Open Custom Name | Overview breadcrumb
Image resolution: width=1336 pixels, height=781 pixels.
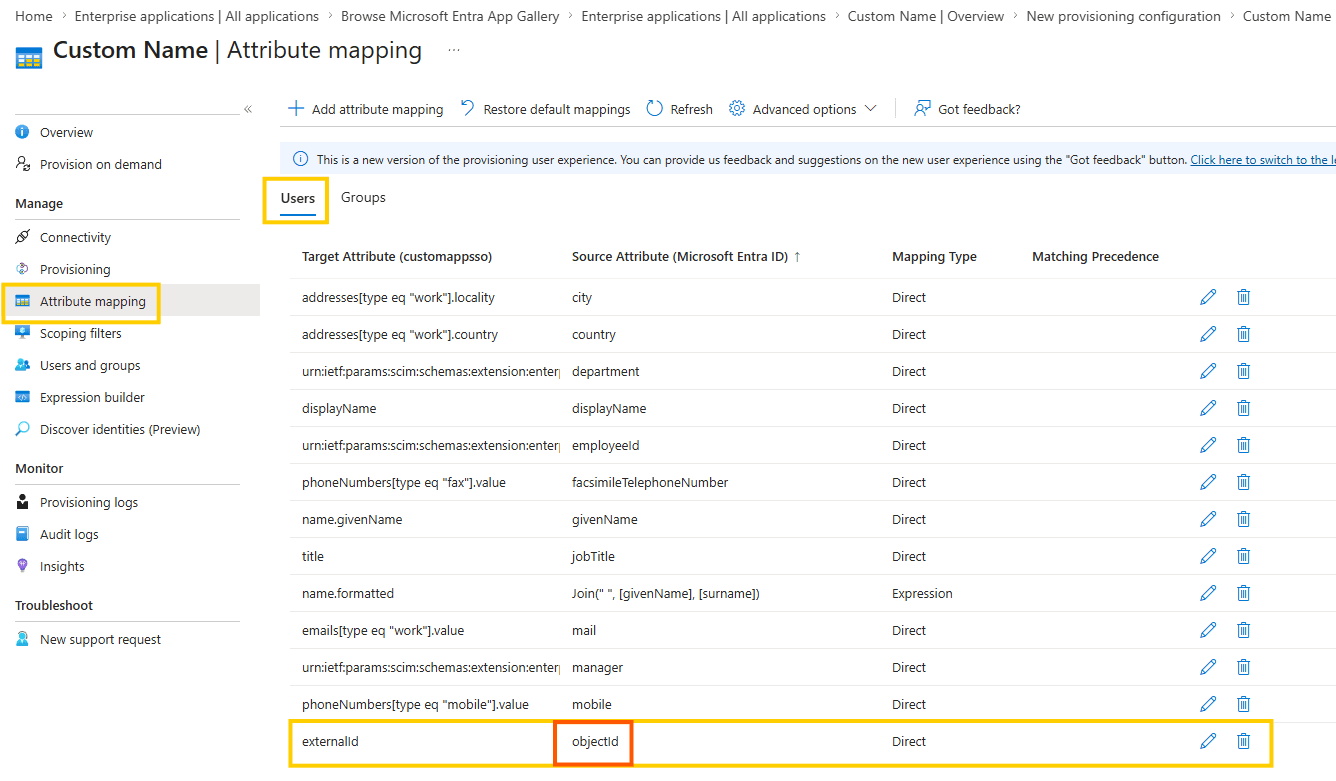tap(926, 16)
